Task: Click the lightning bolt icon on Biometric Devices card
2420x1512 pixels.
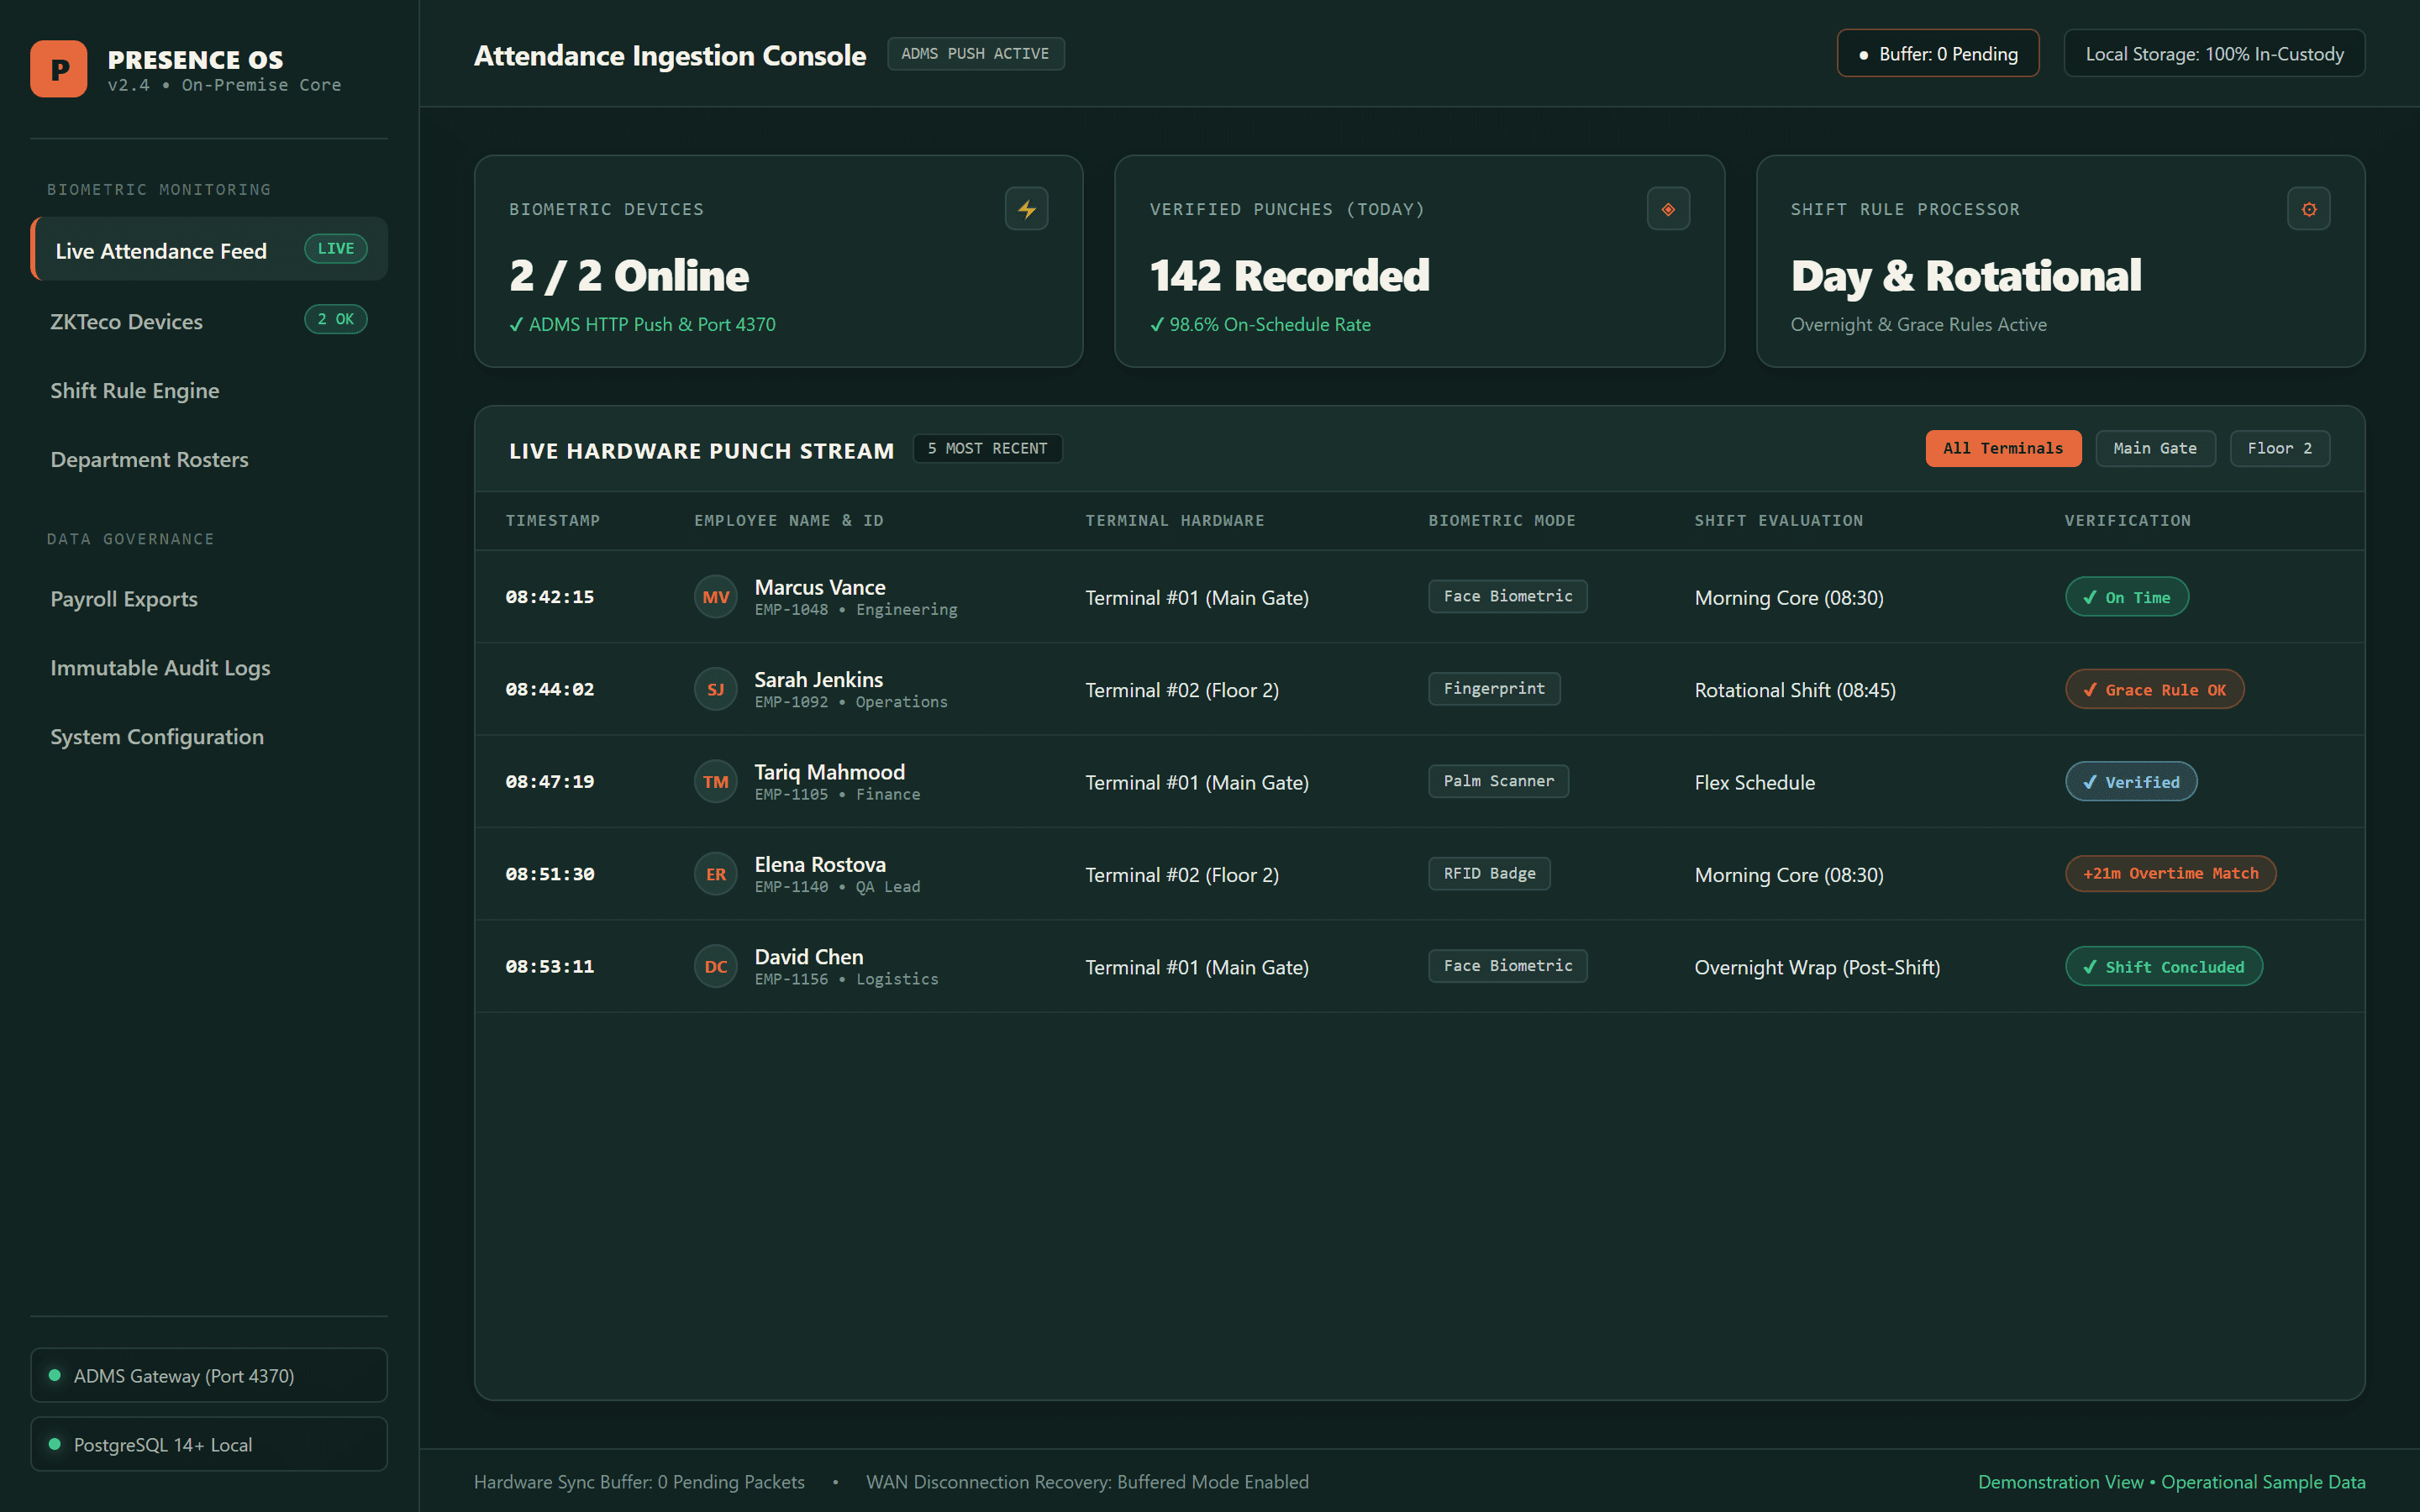Action: pos(1026,209)
